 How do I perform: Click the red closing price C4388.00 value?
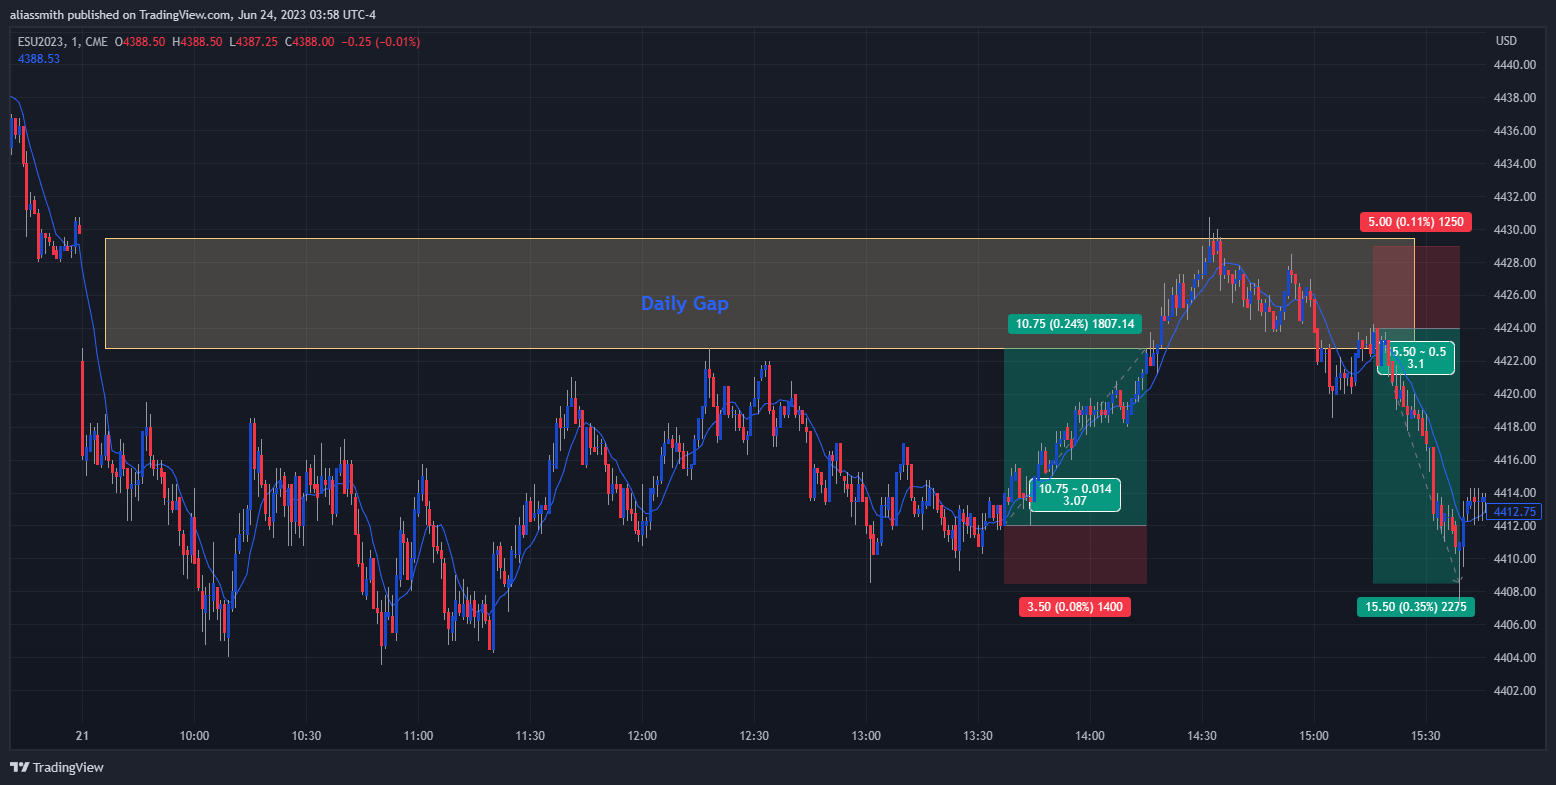[x=308, y=42]
